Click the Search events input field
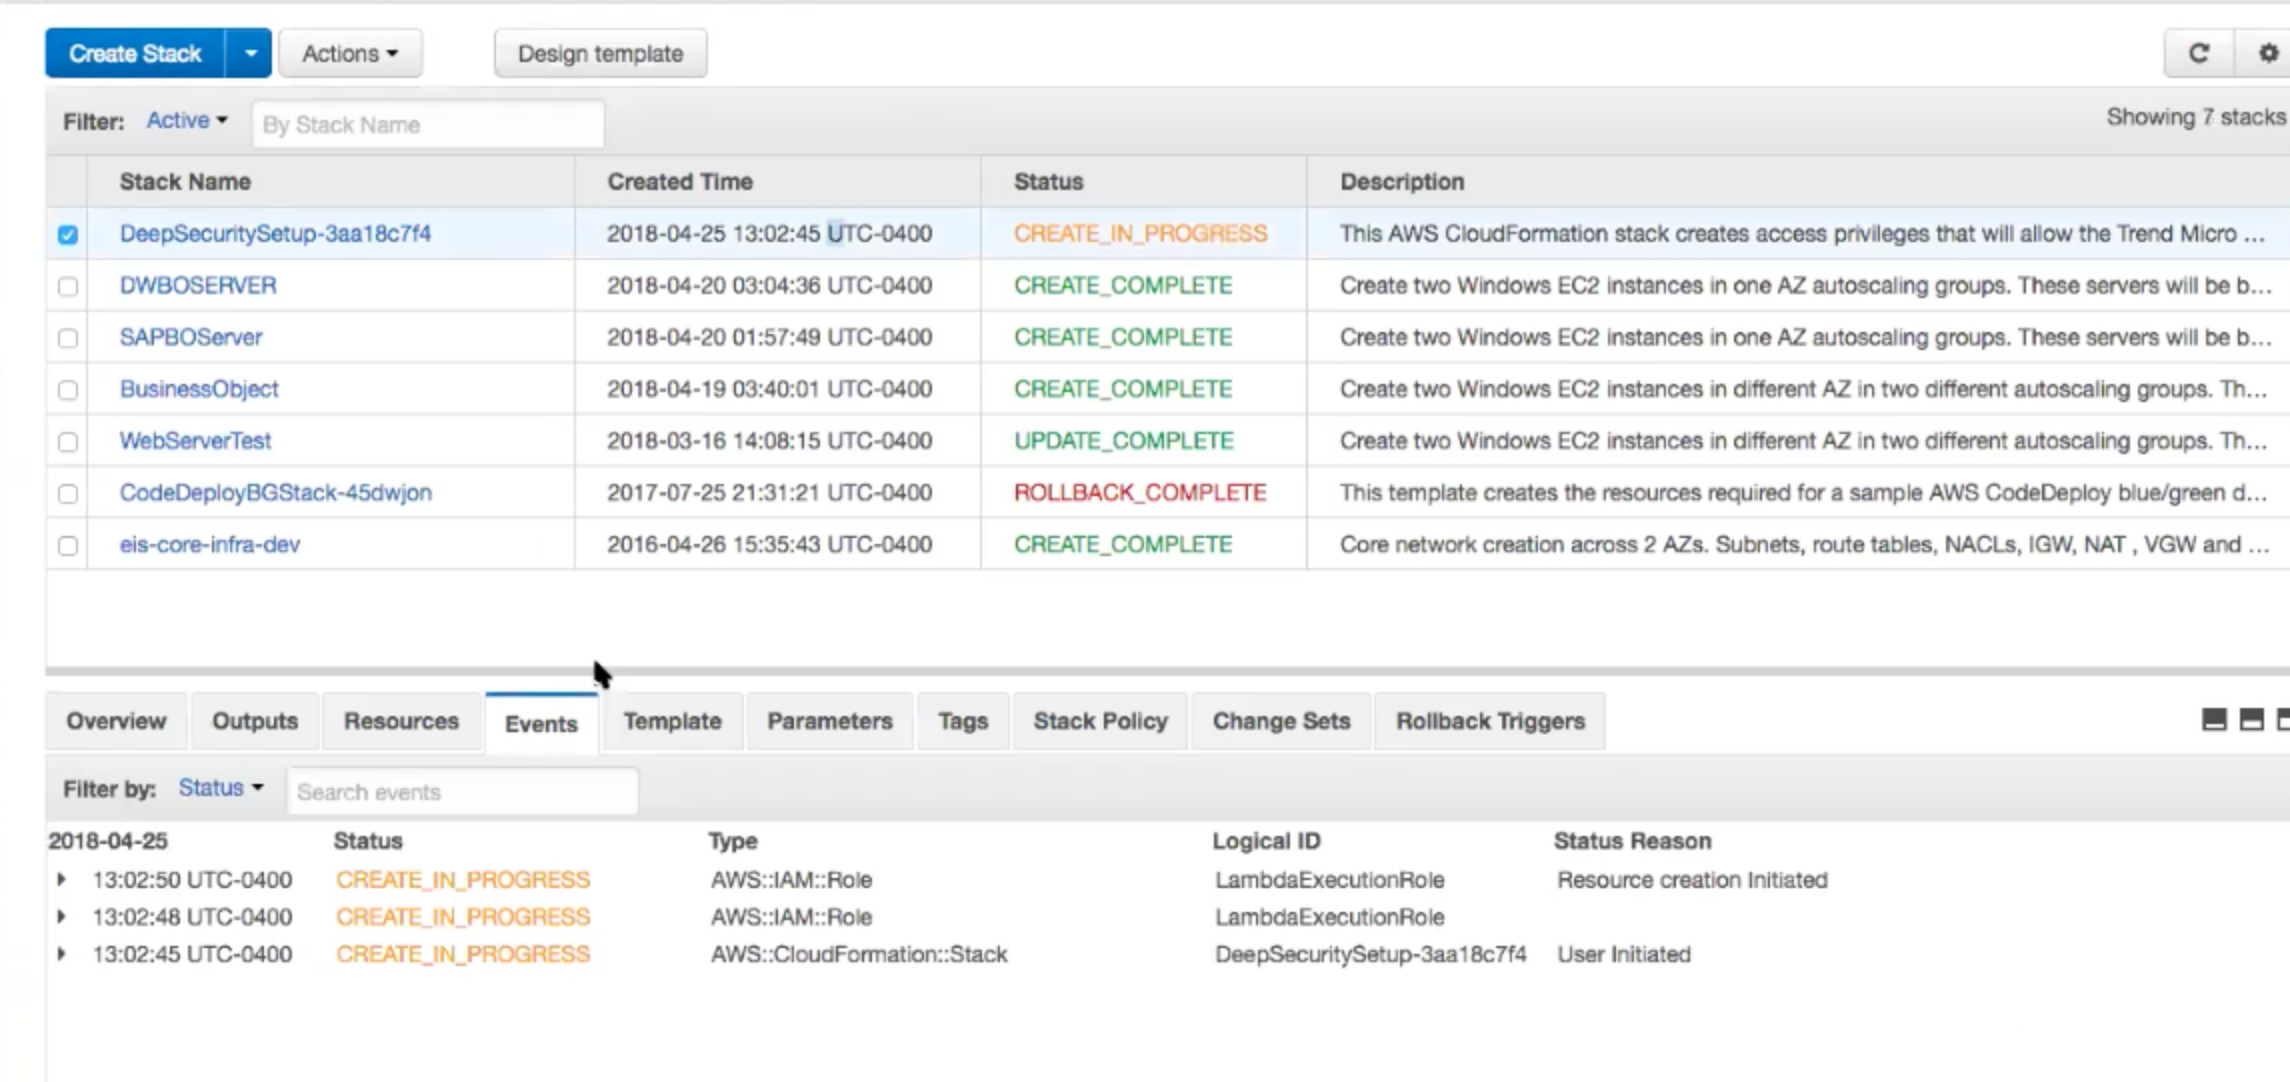This screenshot has height=1082, width=2290. 462,792
